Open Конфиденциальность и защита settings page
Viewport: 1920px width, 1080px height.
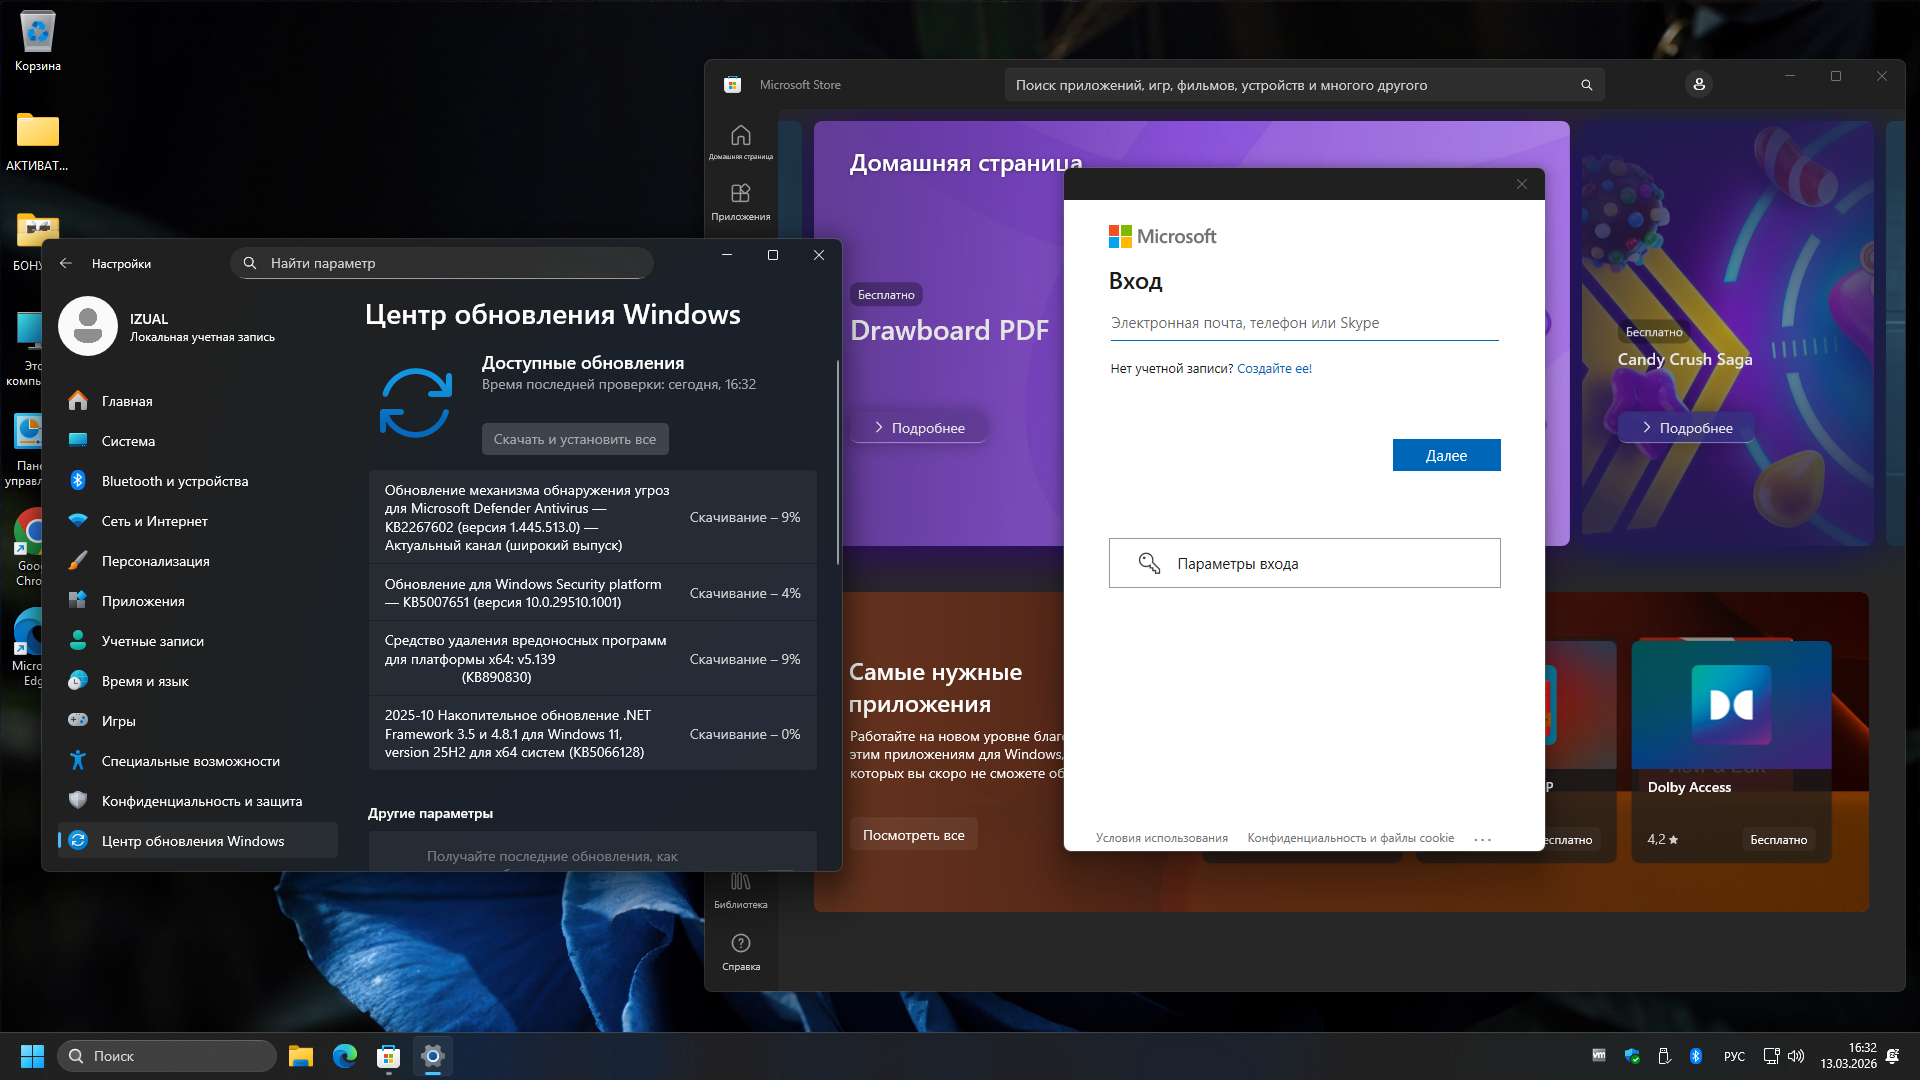tap(201, 801)
